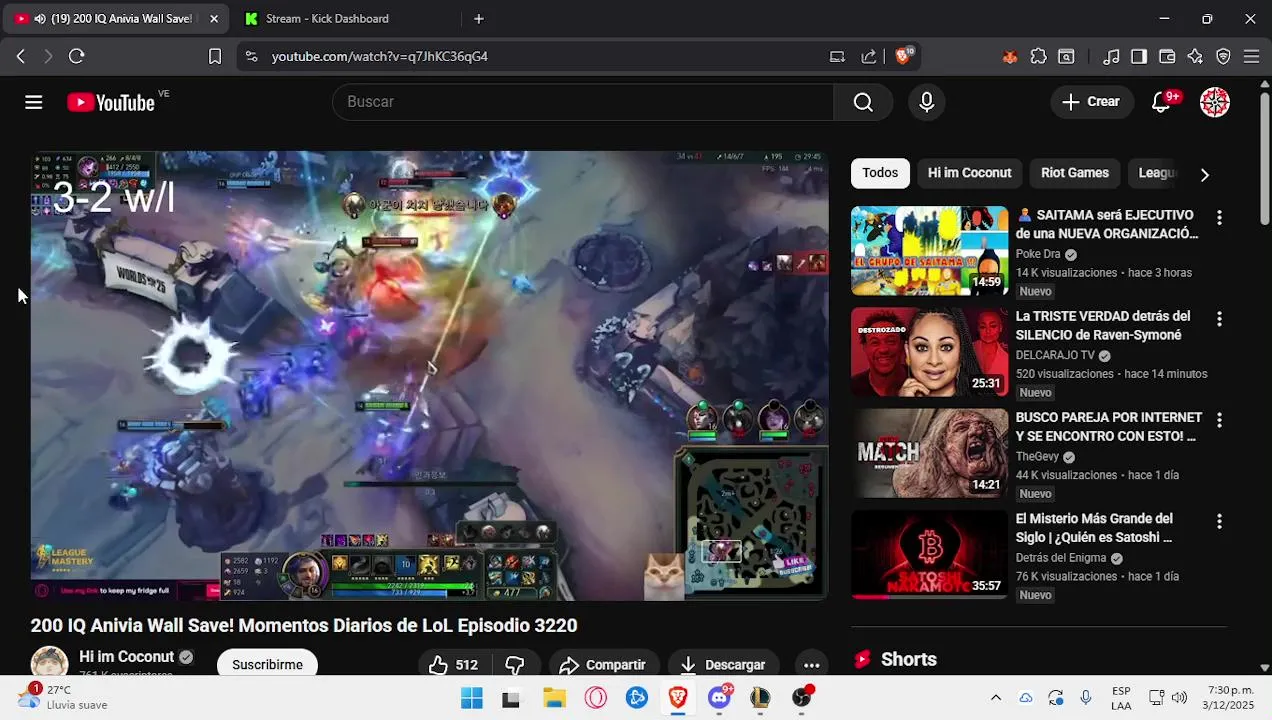The image size is (1272, 720).
Task: Click in the Buscar search field
Action: (582, 102)
